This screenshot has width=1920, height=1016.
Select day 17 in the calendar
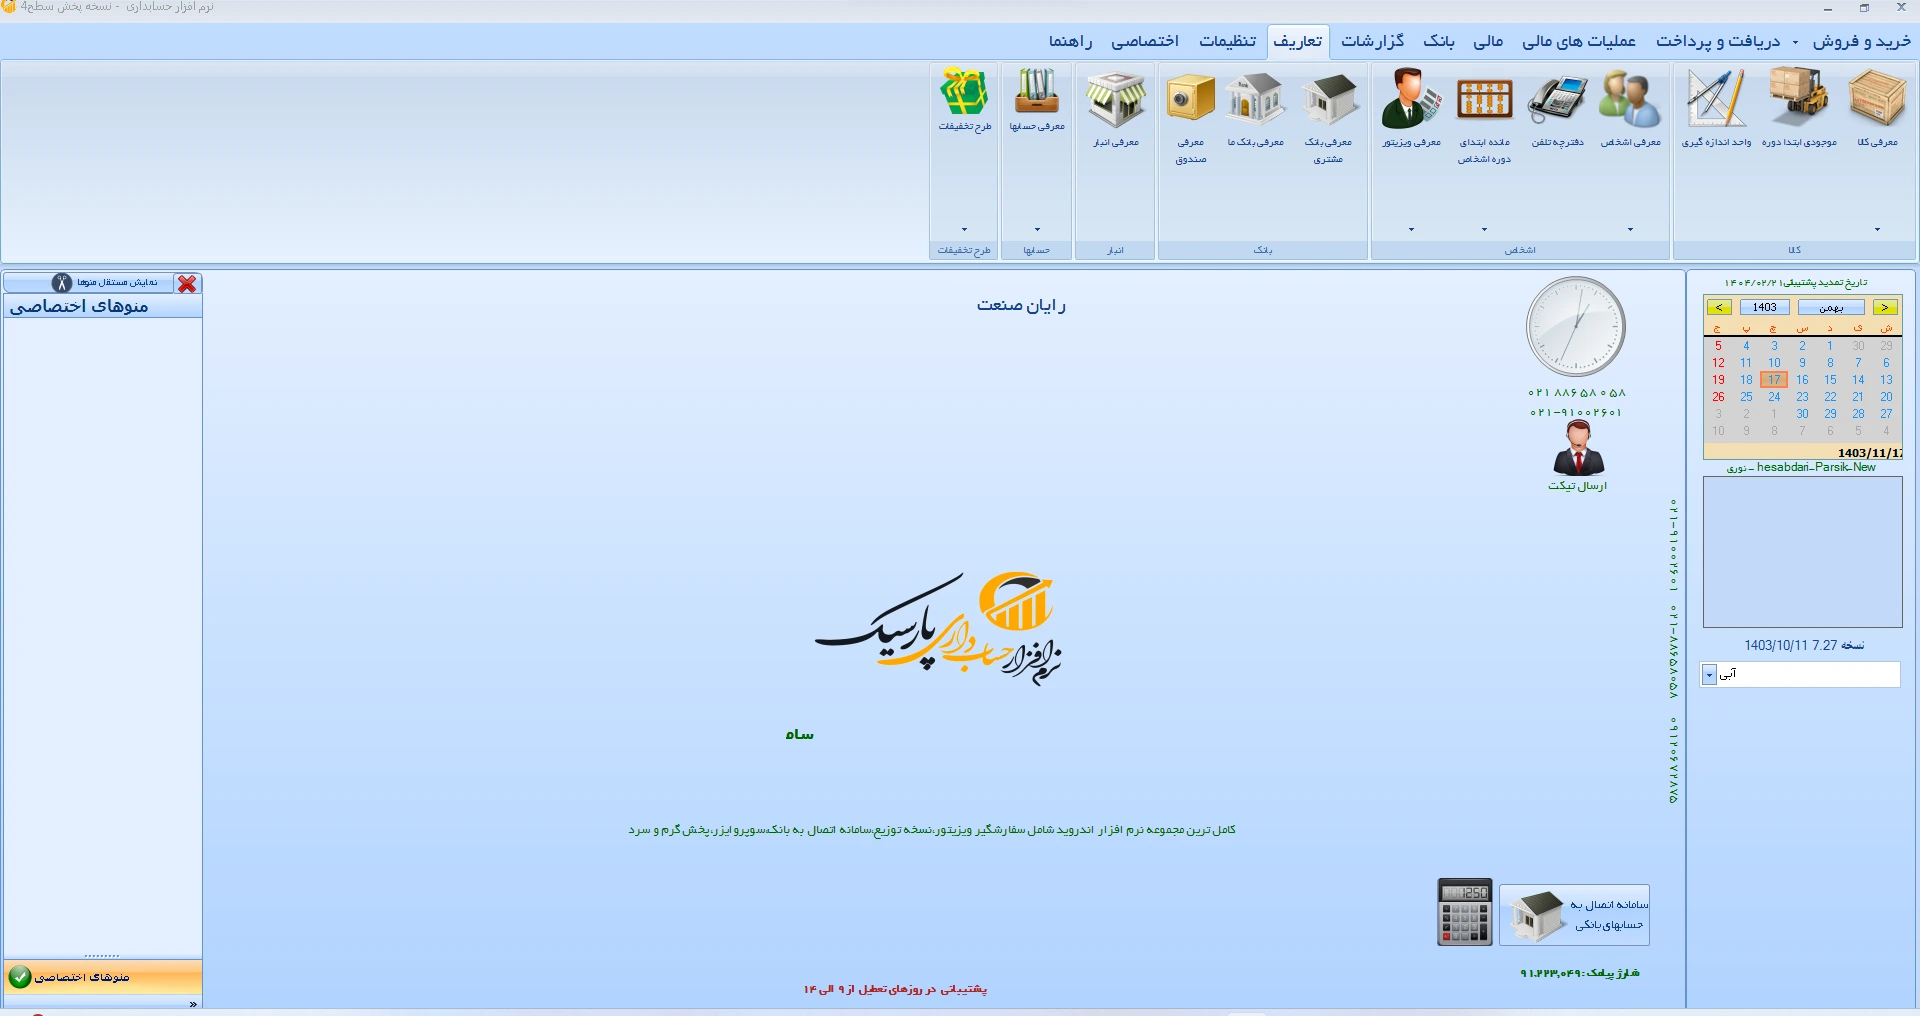point(1774,380)
